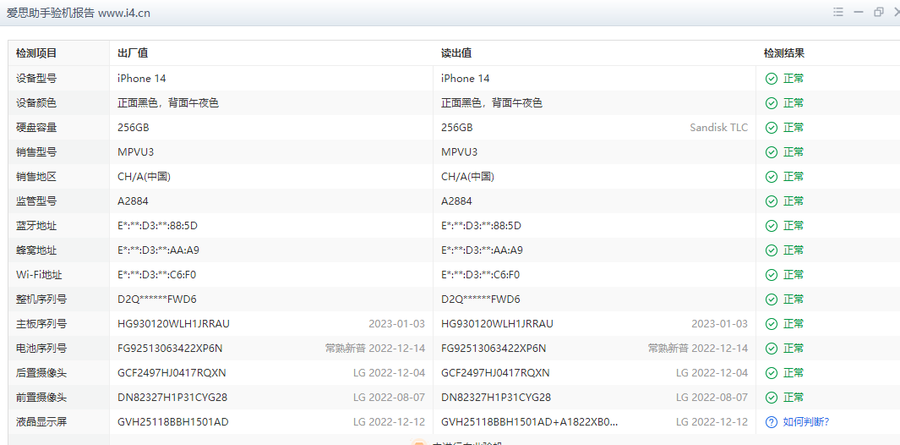The image size is (900, 445).
Task: Select the 电池序列号 row label
Action: (41, 349)
